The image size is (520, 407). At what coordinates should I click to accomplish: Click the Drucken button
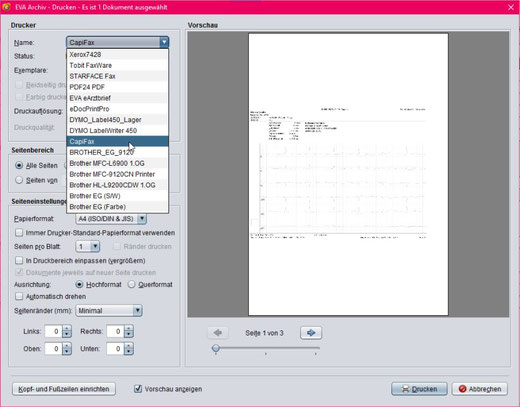pos(419,389)
